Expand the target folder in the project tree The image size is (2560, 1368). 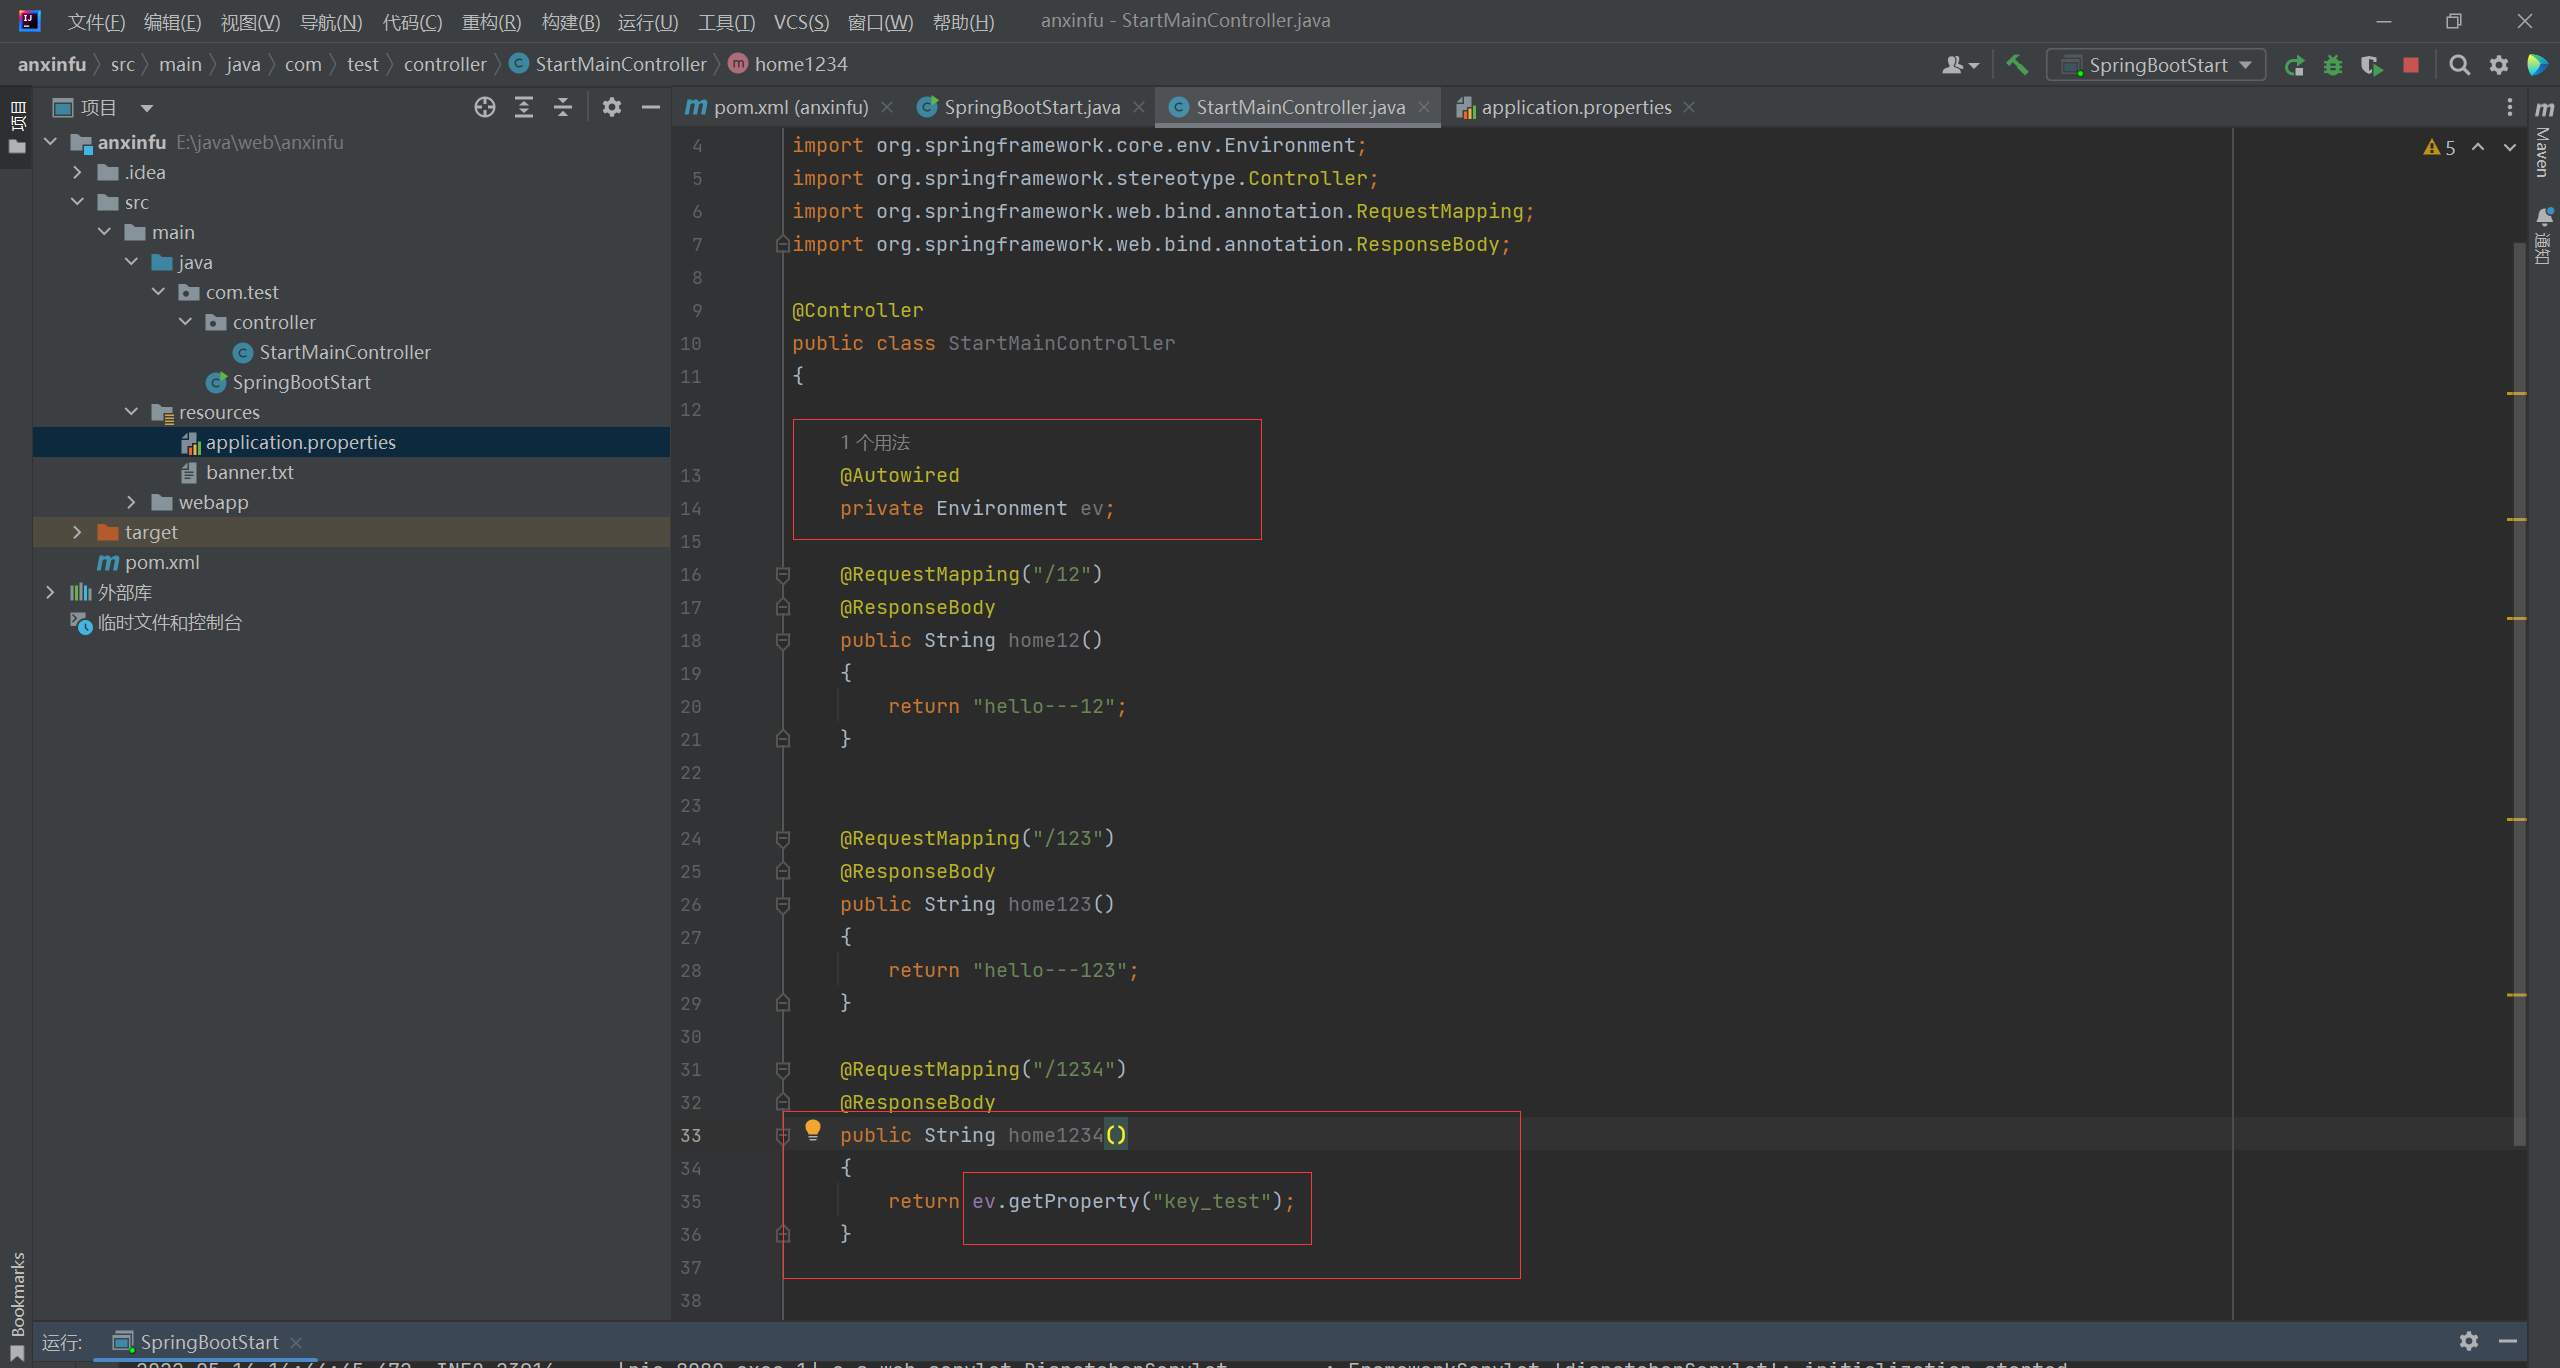[77, 532]
